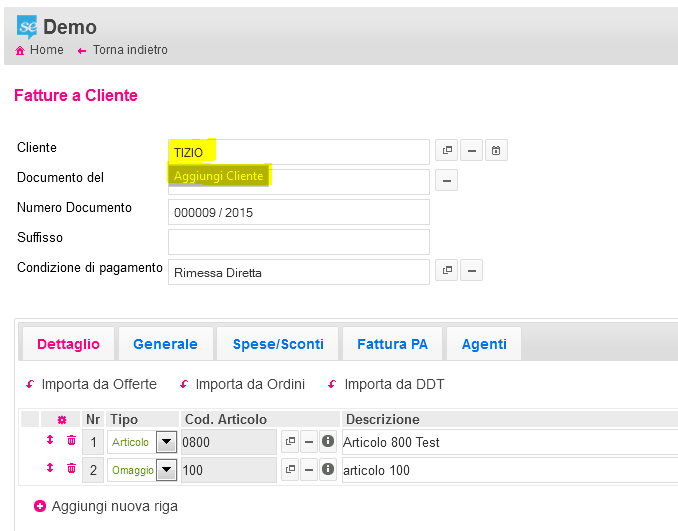Open the Spese/Sconti tab

coord(278,344)
